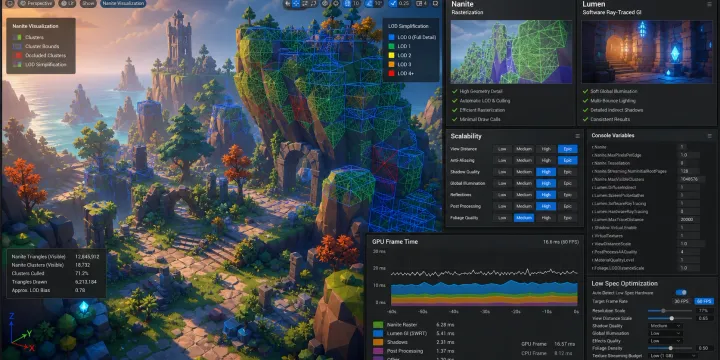
Task: Open the Texture Streaming Budget dropdown
Action: 673,356
